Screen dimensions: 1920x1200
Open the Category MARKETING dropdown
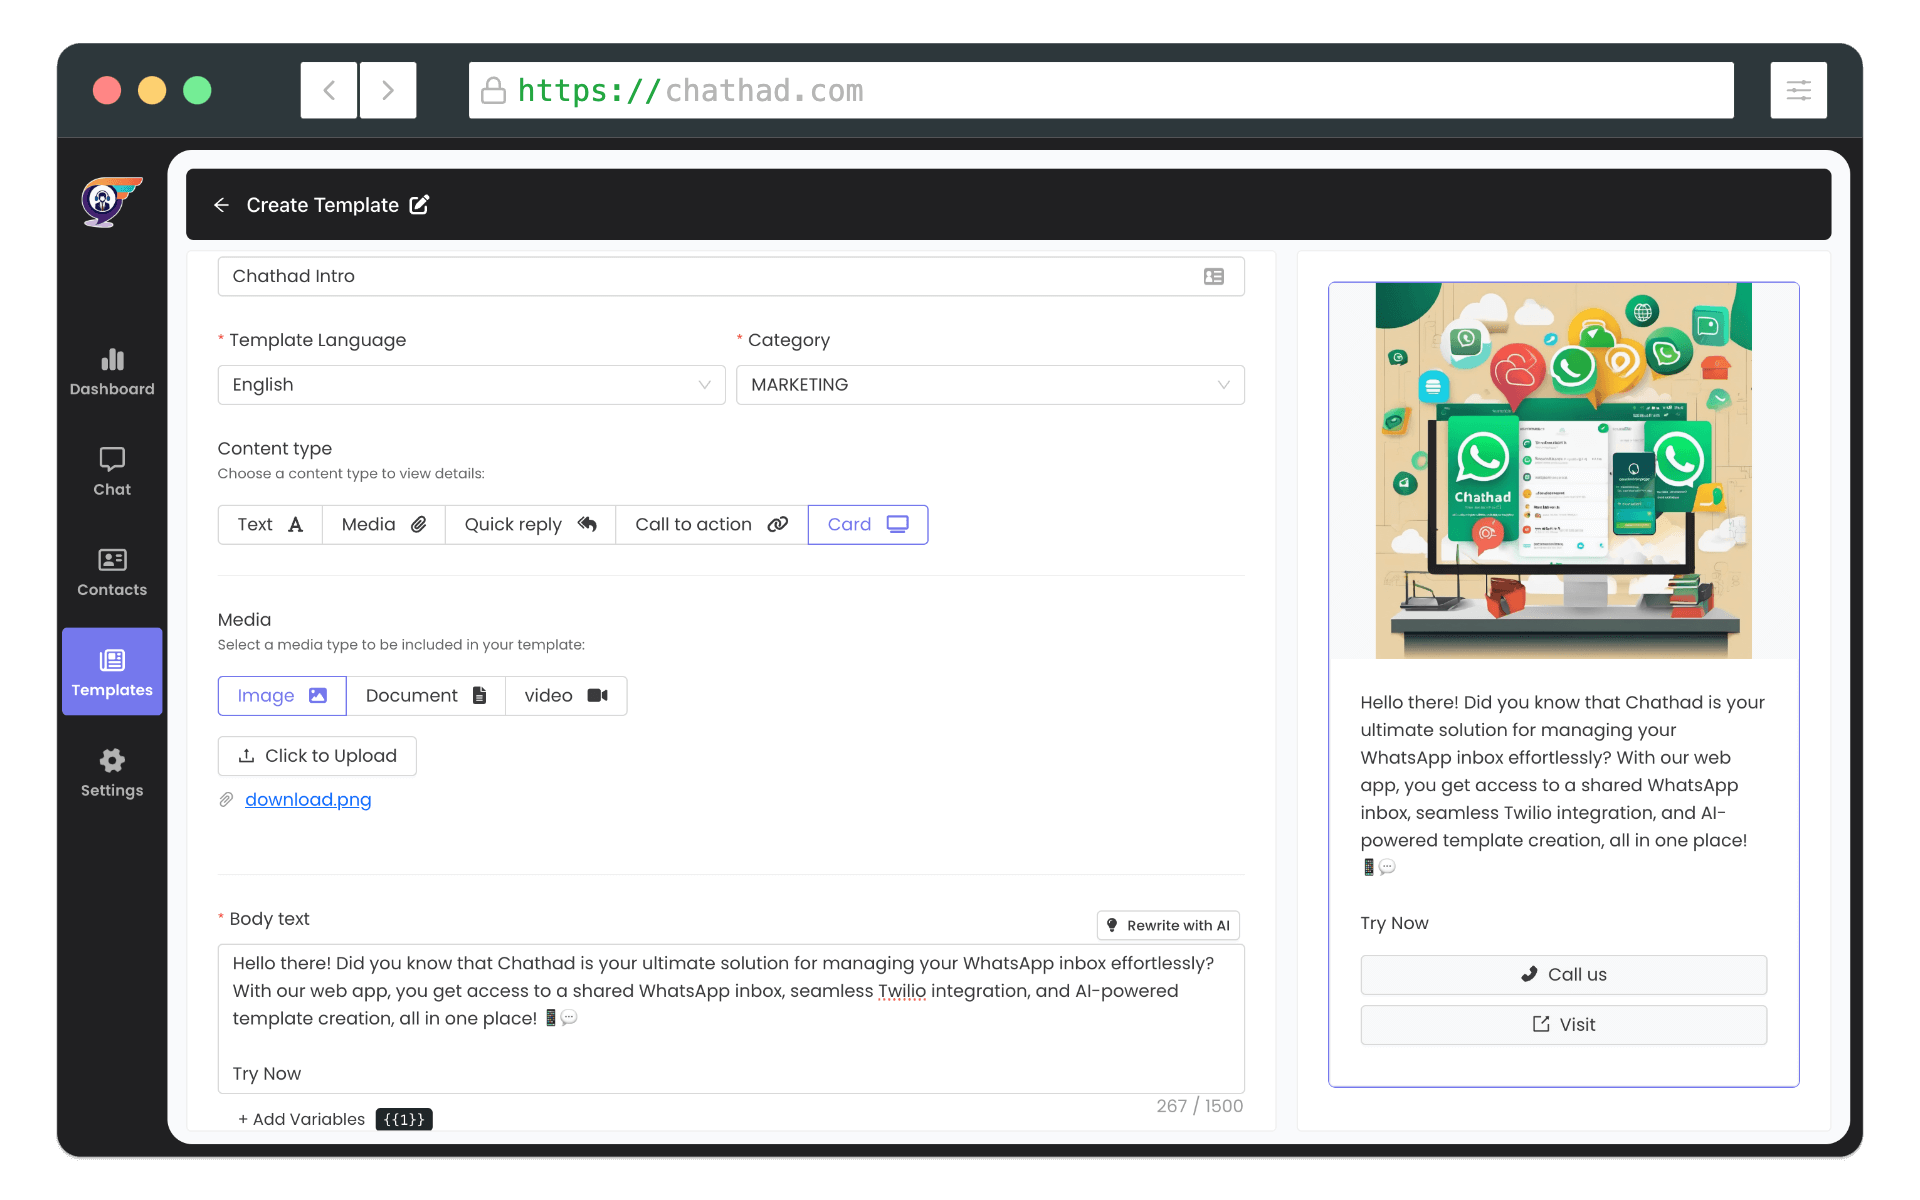point(989,385)
